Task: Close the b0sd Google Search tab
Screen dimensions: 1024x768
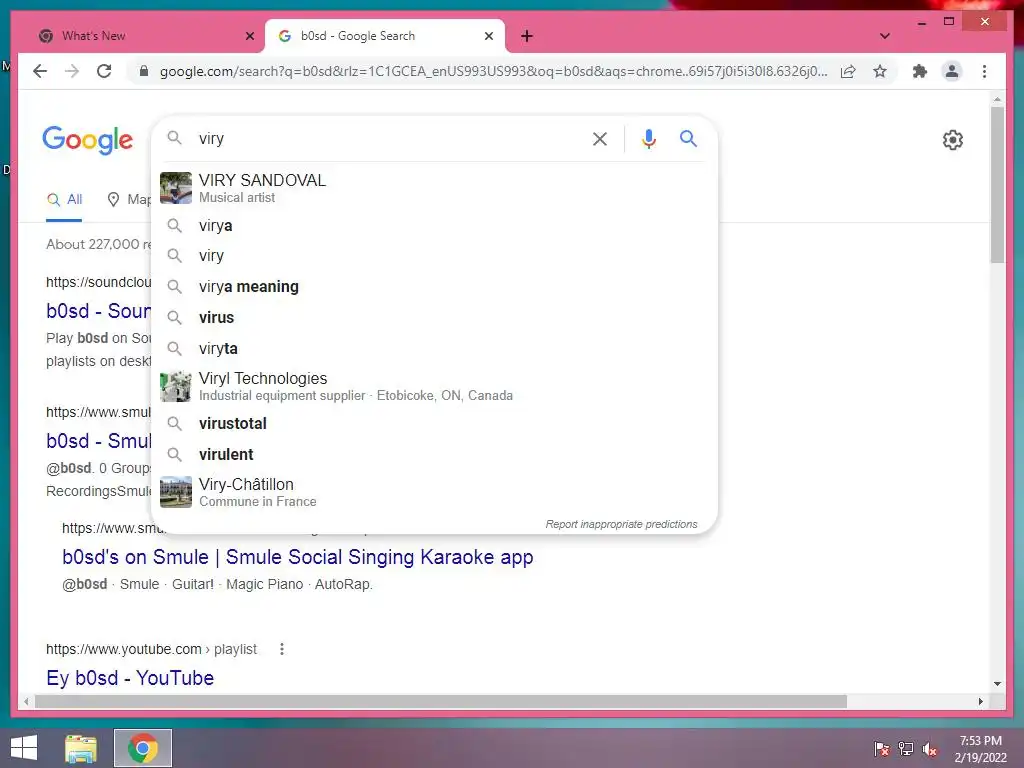Action: pos(488,36)
